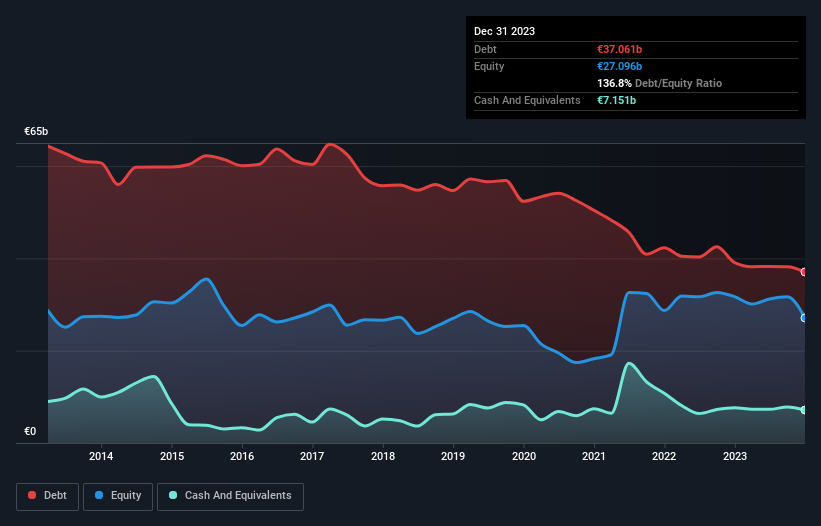Toggle the Cash And Equivalents legend button
Viewport: 821px width, 526px height.
[x=230, y=496]
